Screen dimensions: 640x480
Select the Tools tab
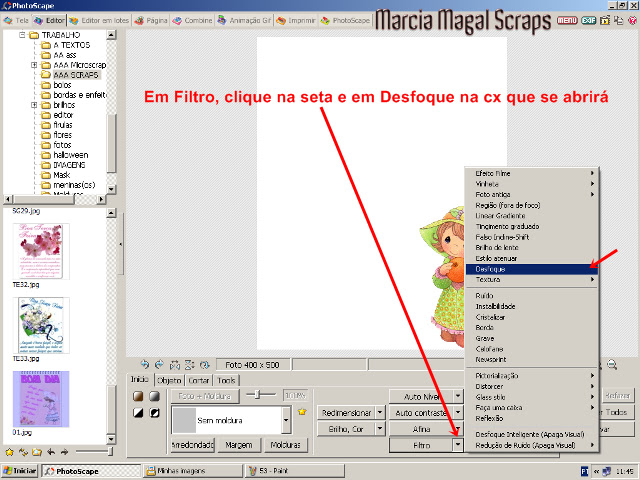(x=226, y=380)
